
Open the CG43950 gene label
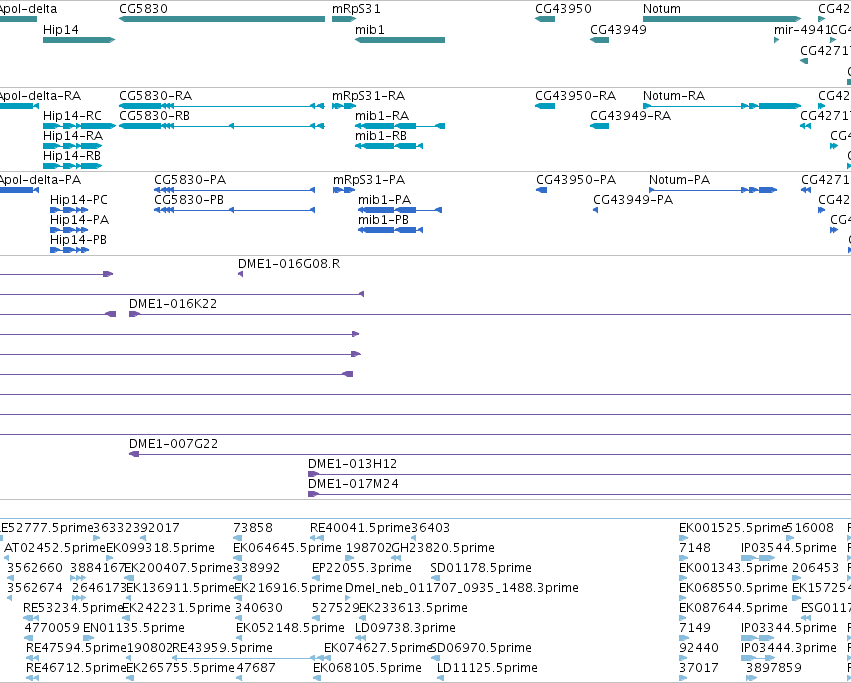pyautogui.click(x=563, y=9)
